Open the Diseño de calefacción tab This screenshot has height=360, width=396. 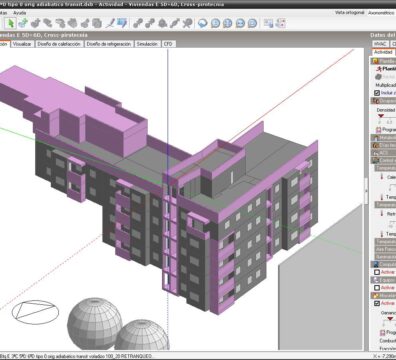pyautogui.click(x=59, y=44)
